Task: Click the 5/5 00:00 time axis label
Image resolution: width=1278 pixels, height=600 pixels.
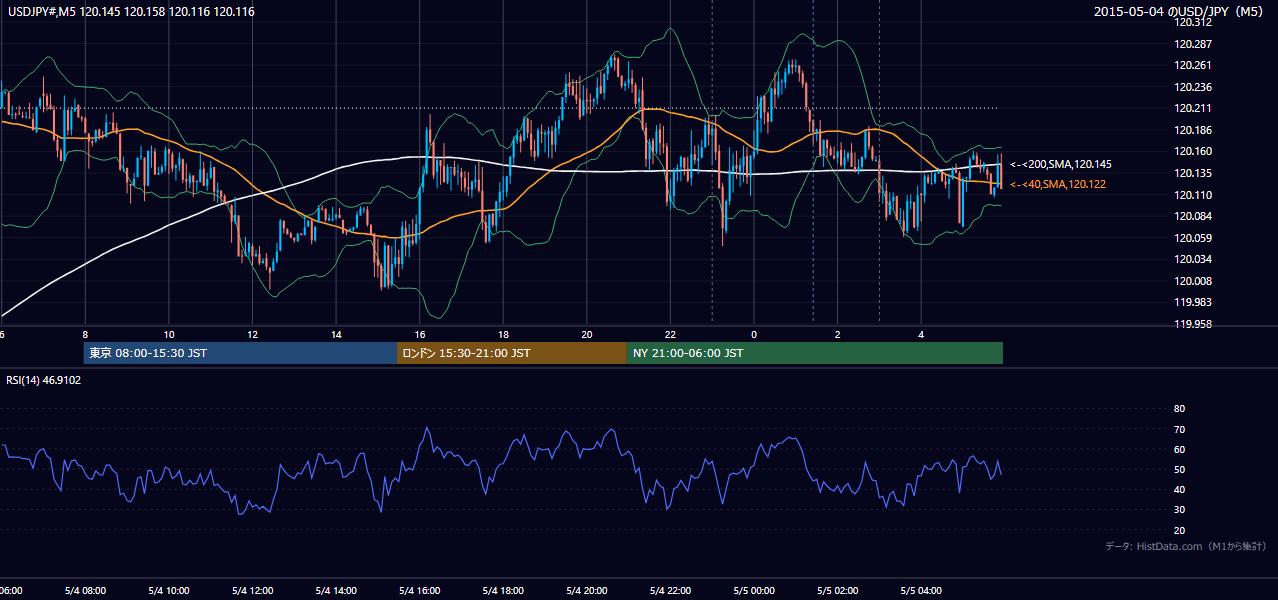Action: (754, 590)
